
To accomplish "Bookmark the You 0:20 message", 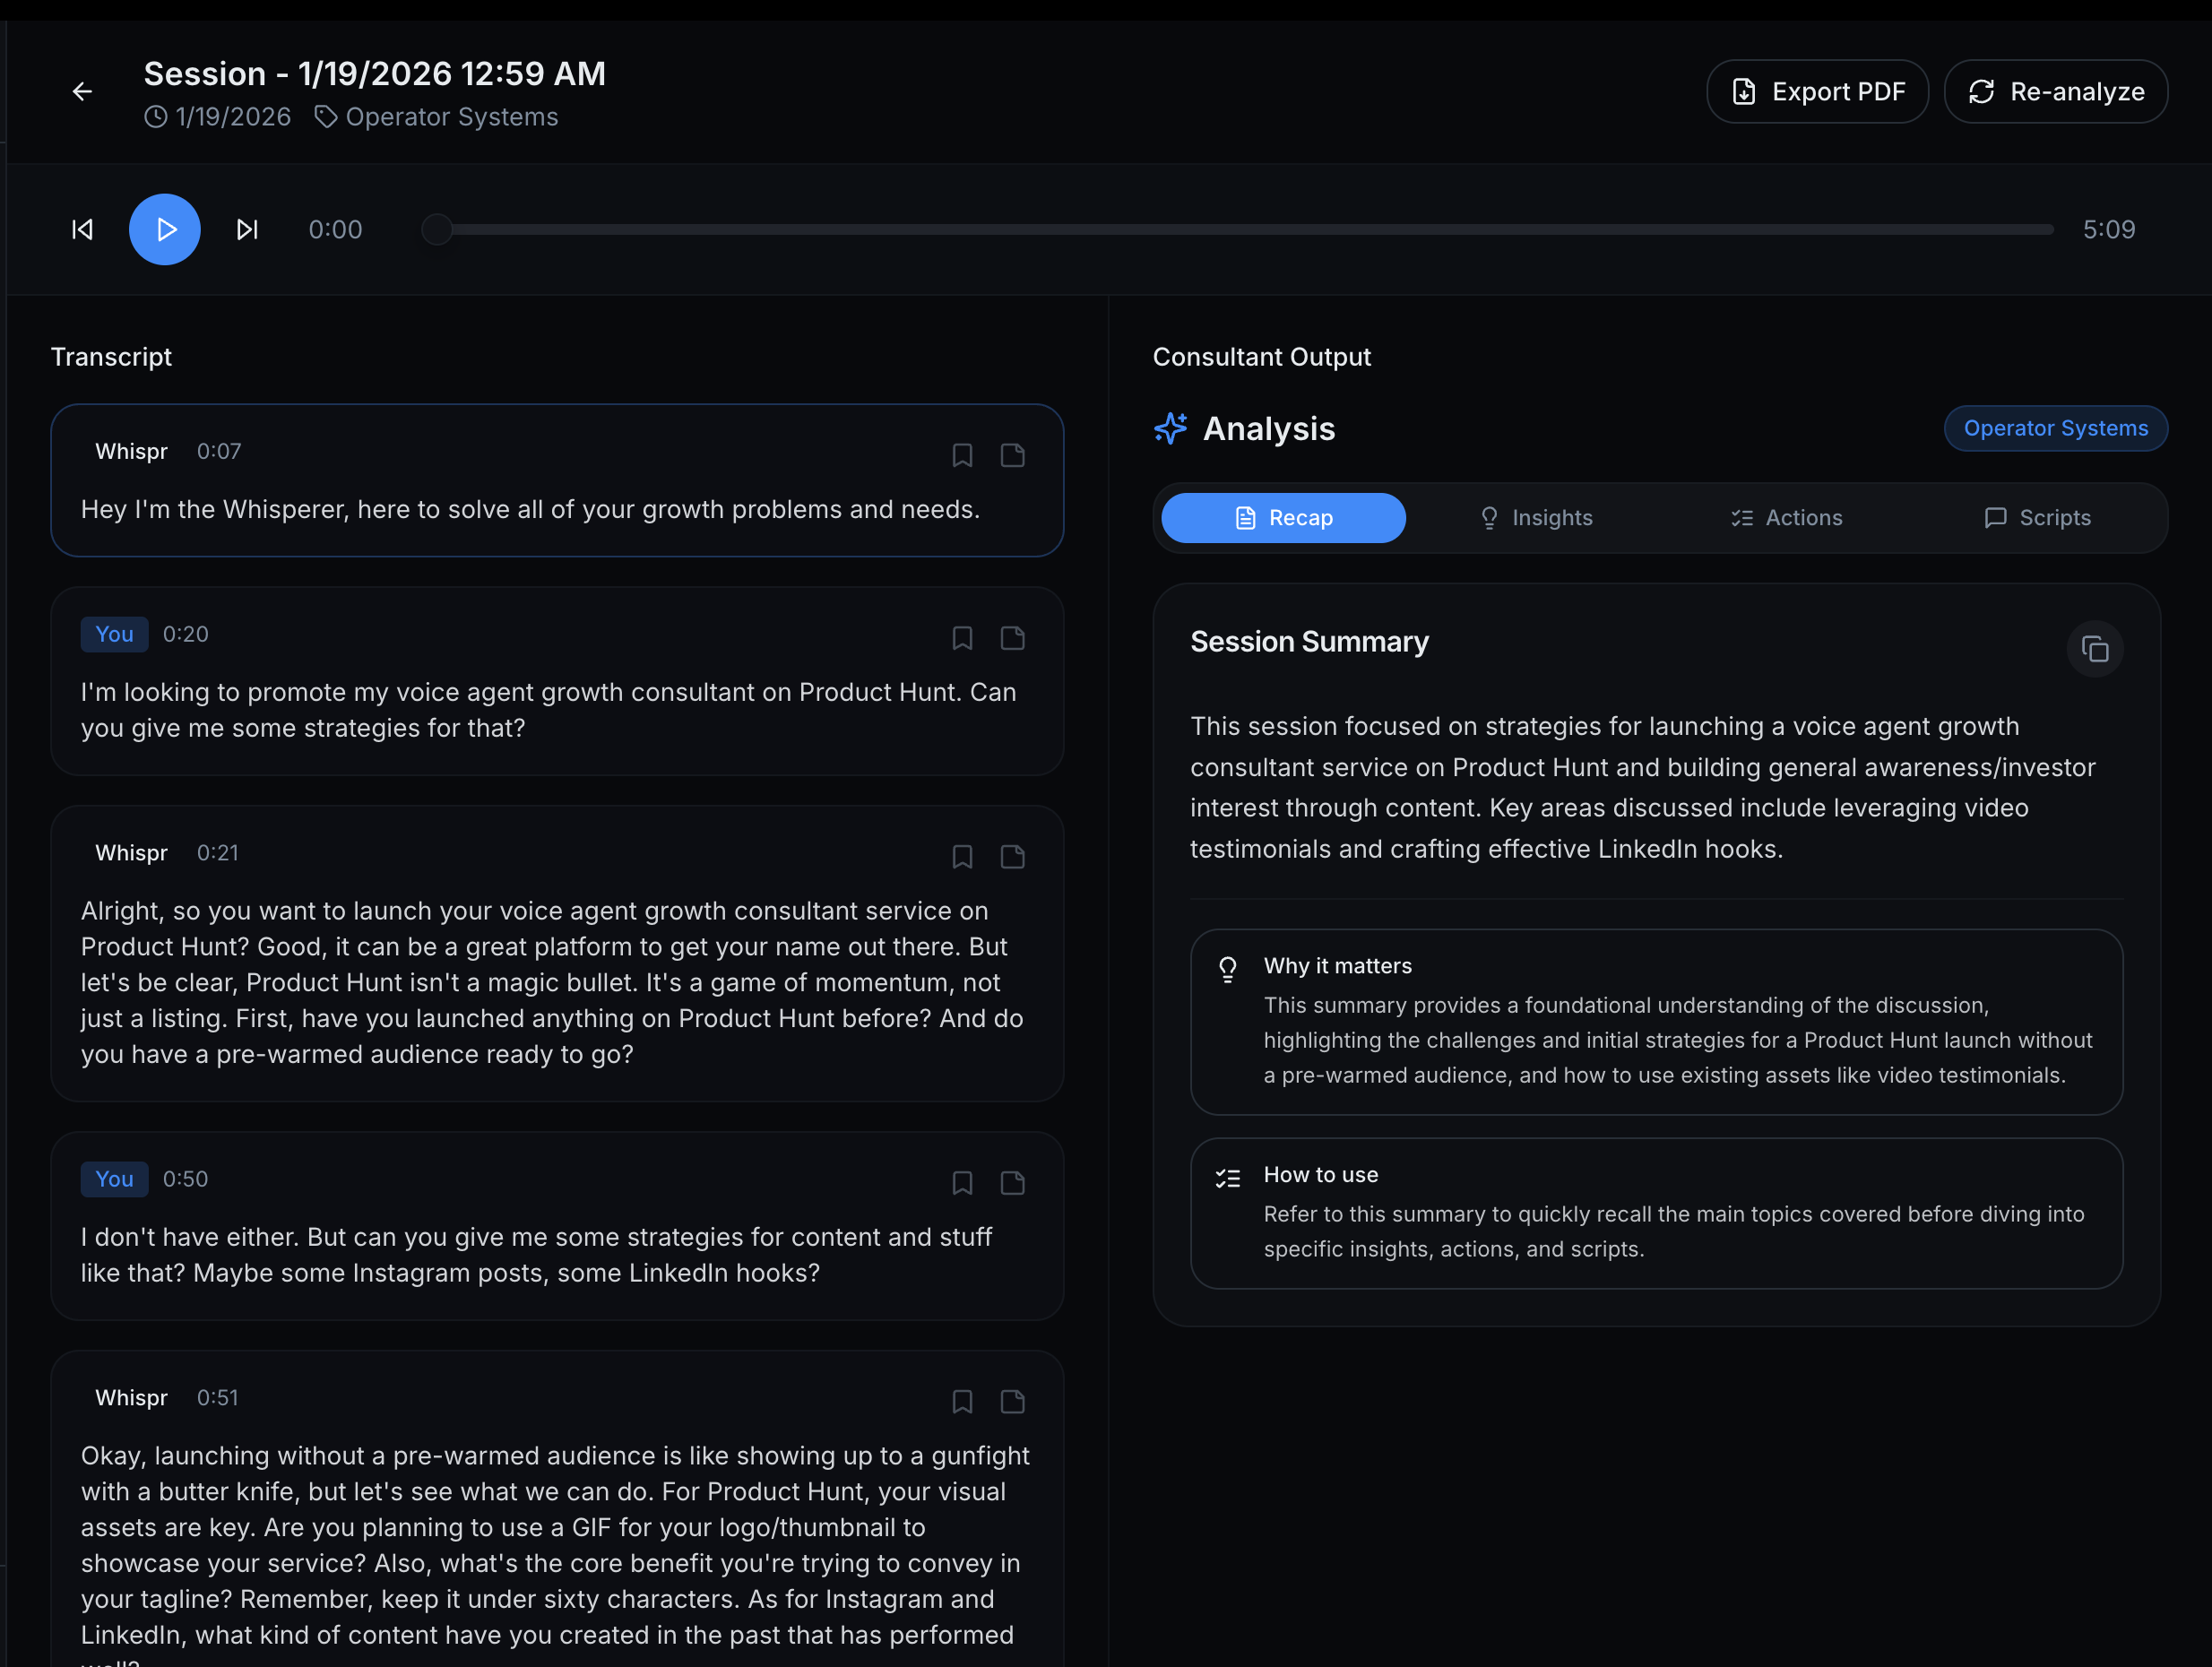I will [962, 639].
